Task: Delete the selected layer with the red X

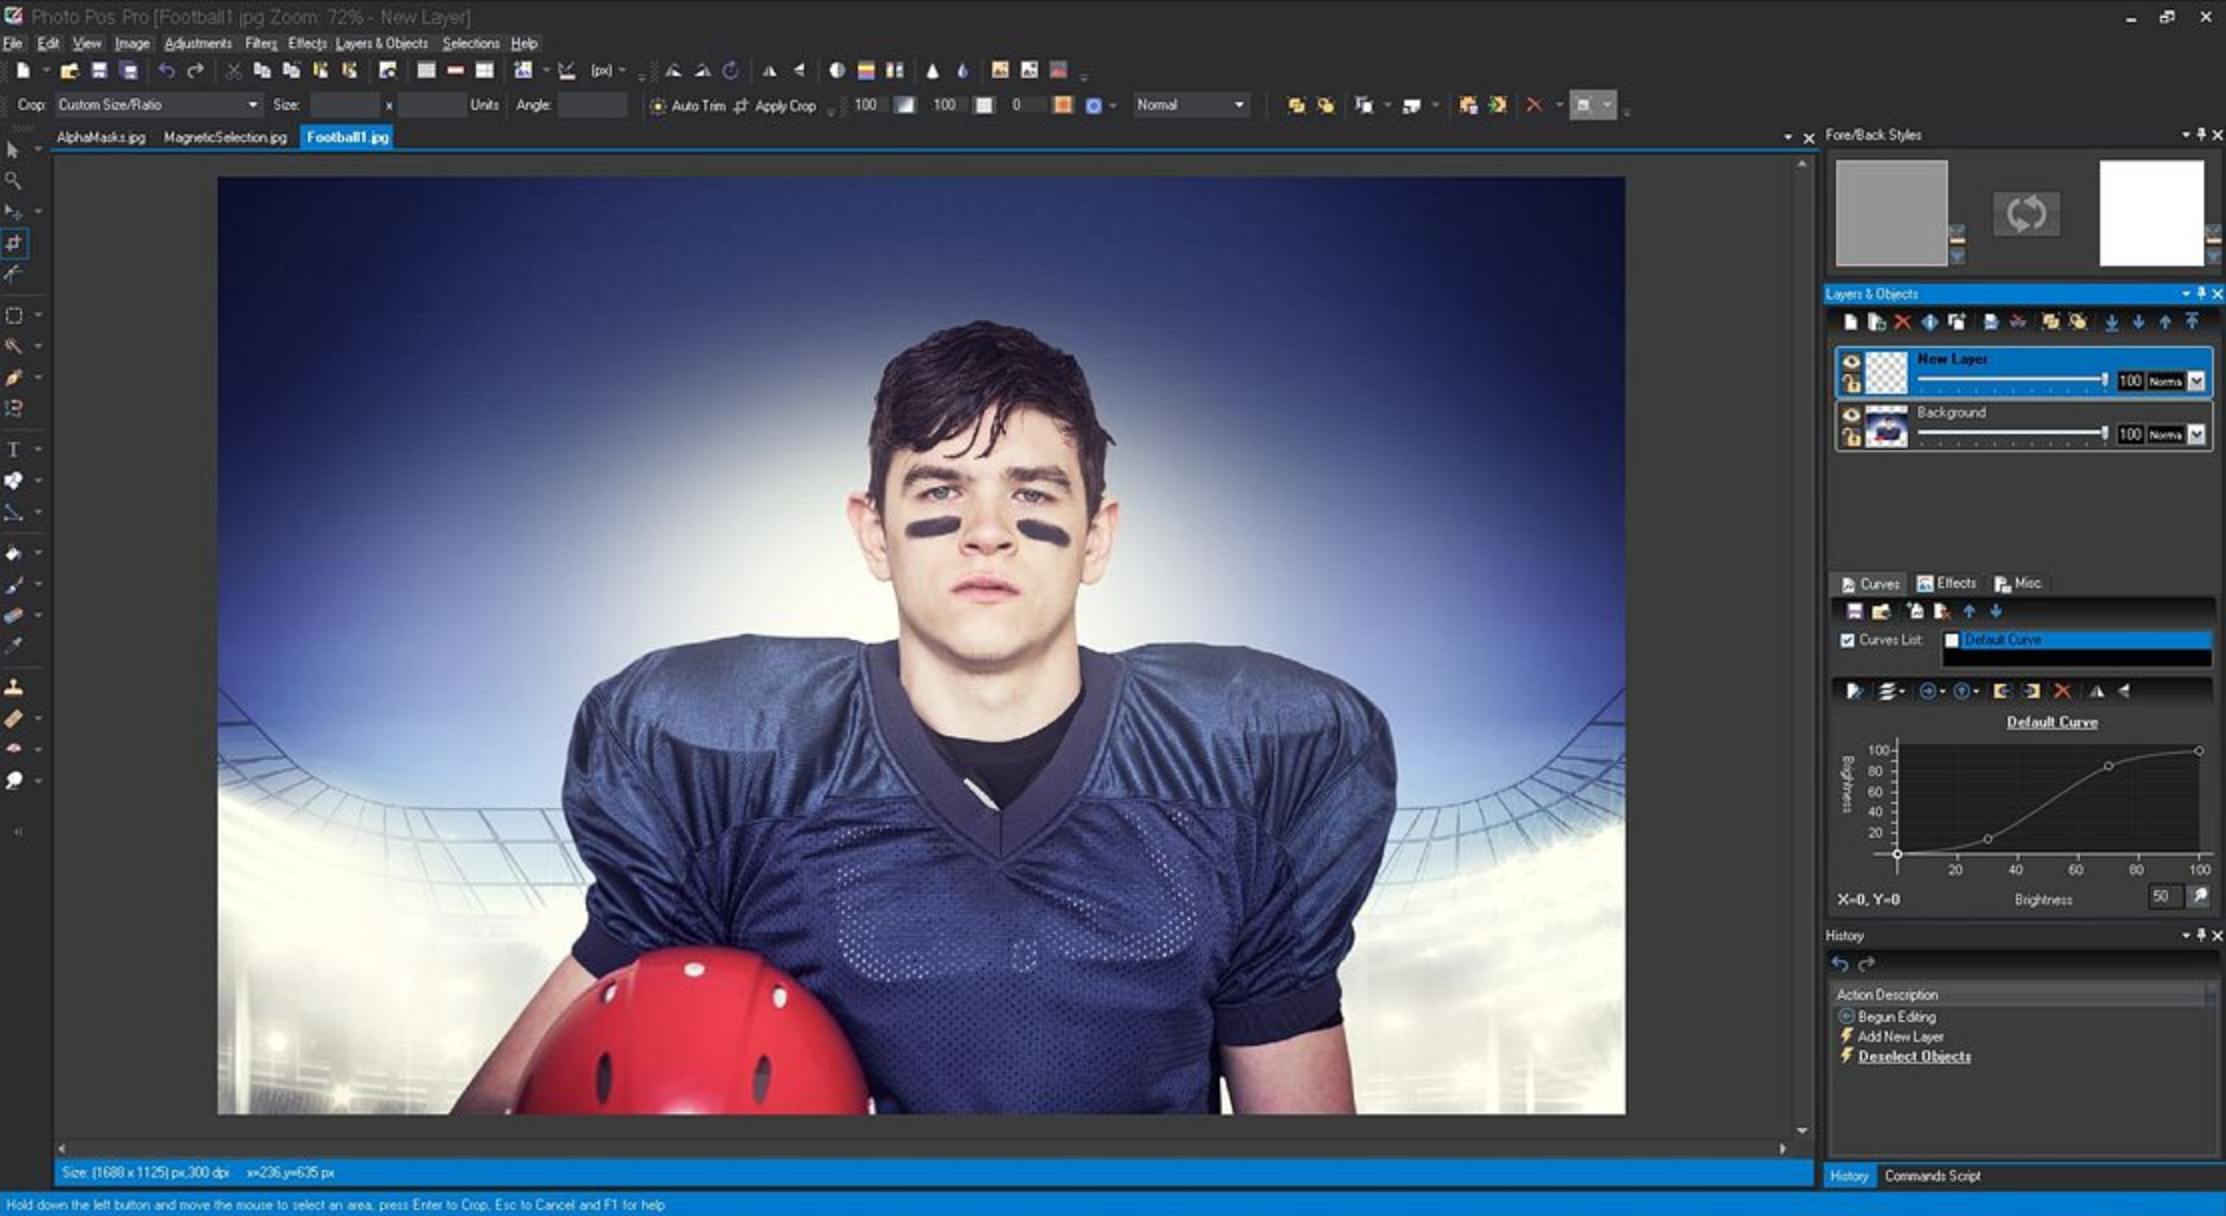Action: pyautogui.click(x=1901, y=322)
